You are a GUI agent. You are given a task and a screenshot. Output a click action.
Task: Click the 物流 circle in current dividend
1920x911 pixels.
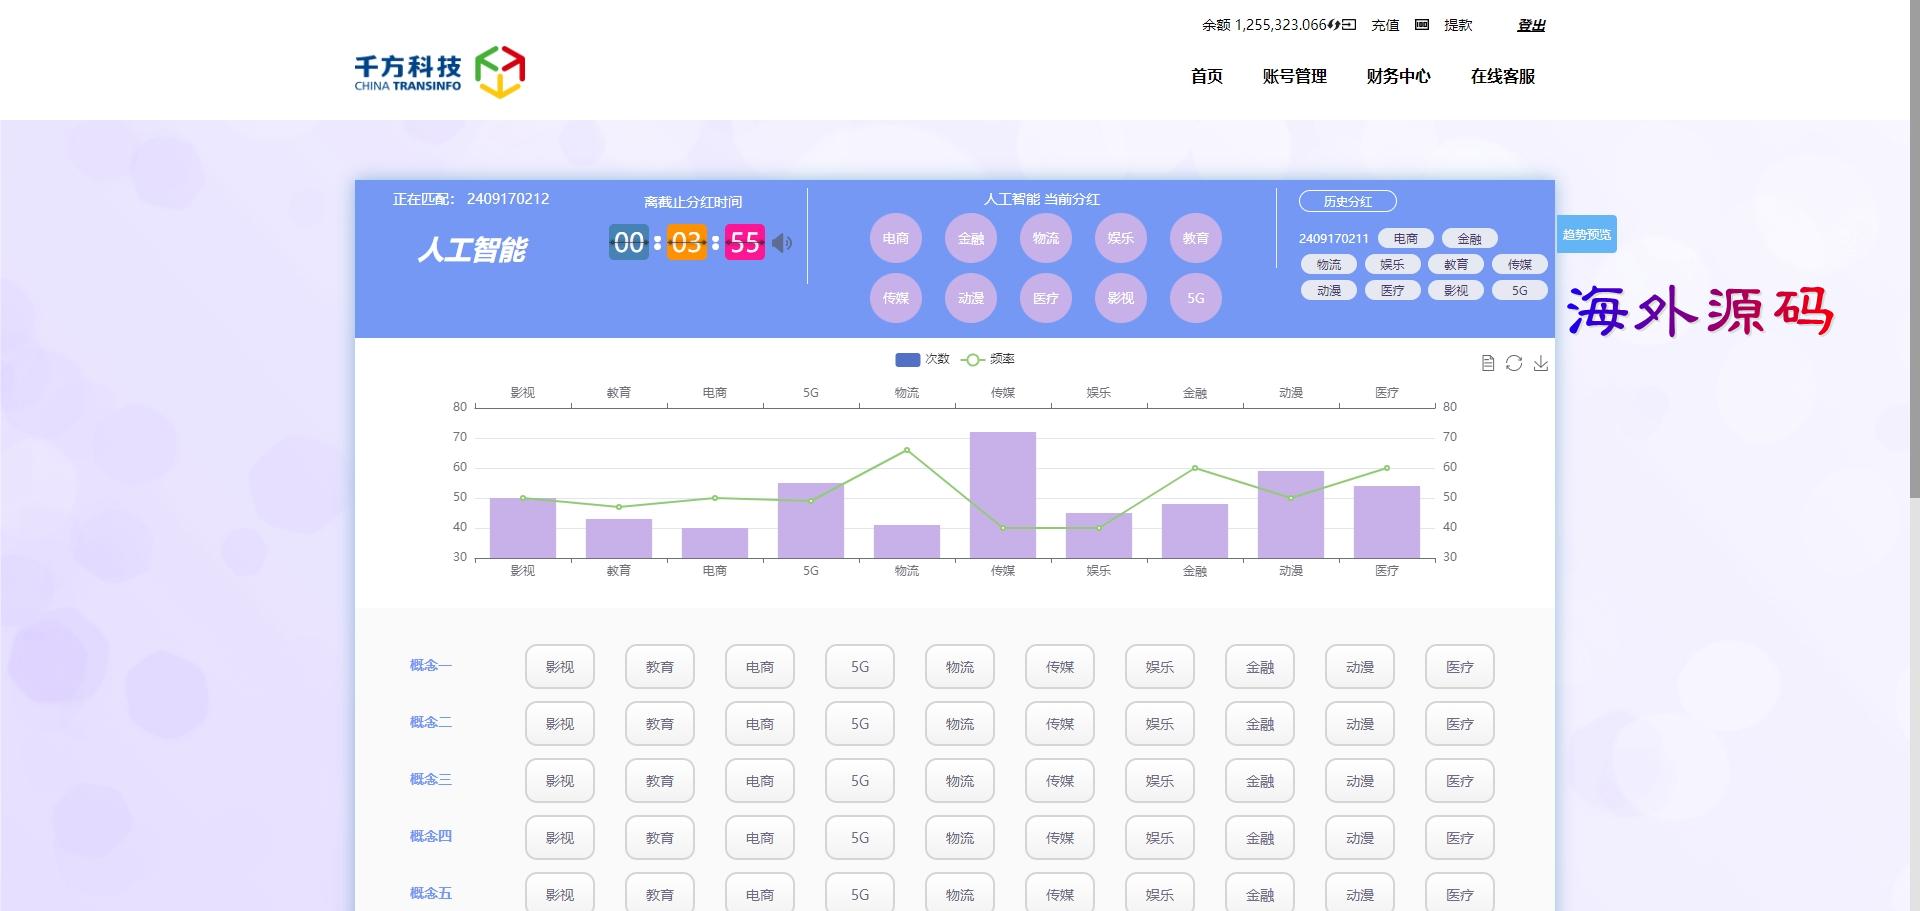1046,239
